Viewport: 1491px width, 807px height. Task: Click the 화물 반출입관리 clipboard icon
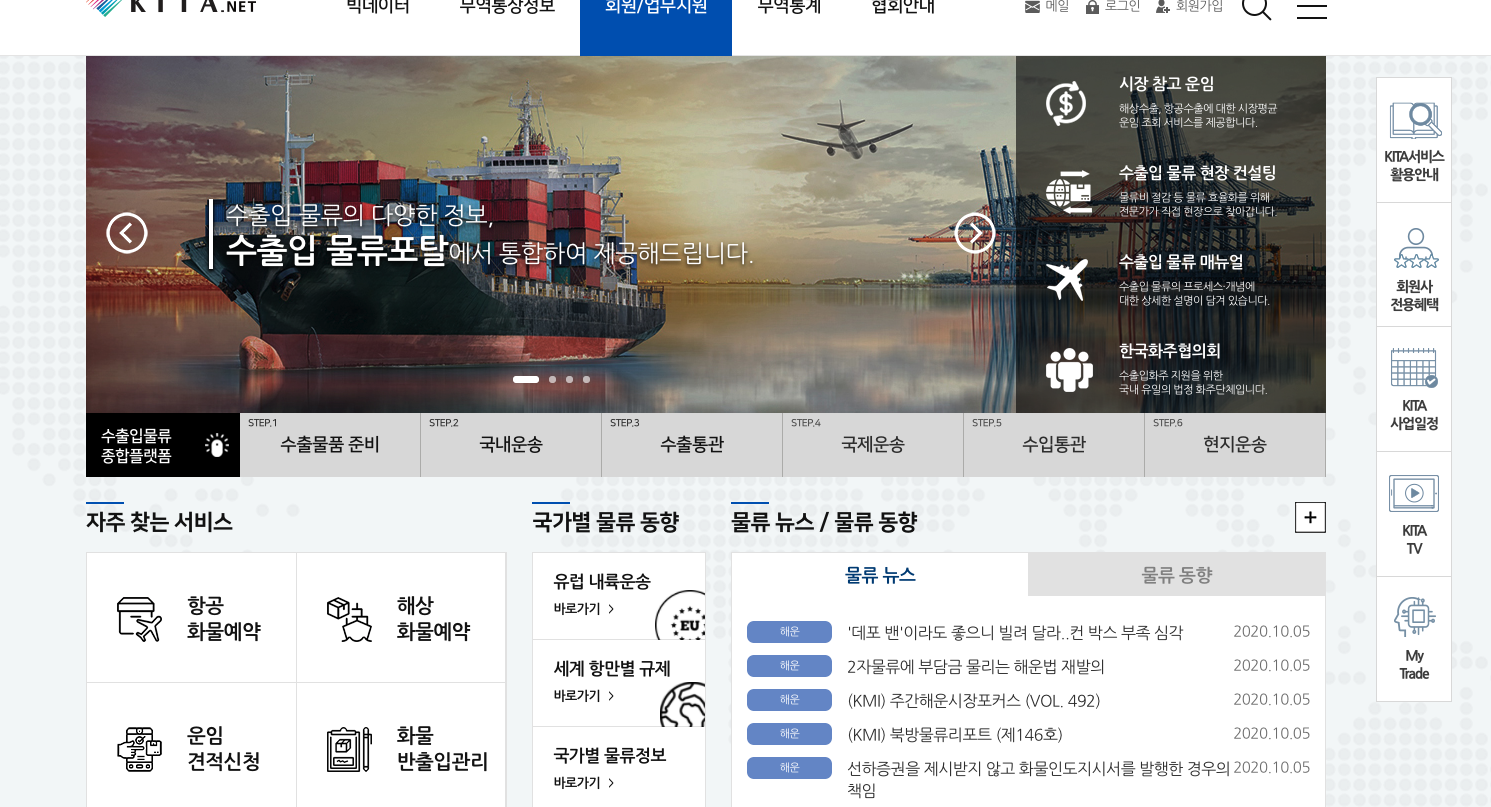point(349,749)
